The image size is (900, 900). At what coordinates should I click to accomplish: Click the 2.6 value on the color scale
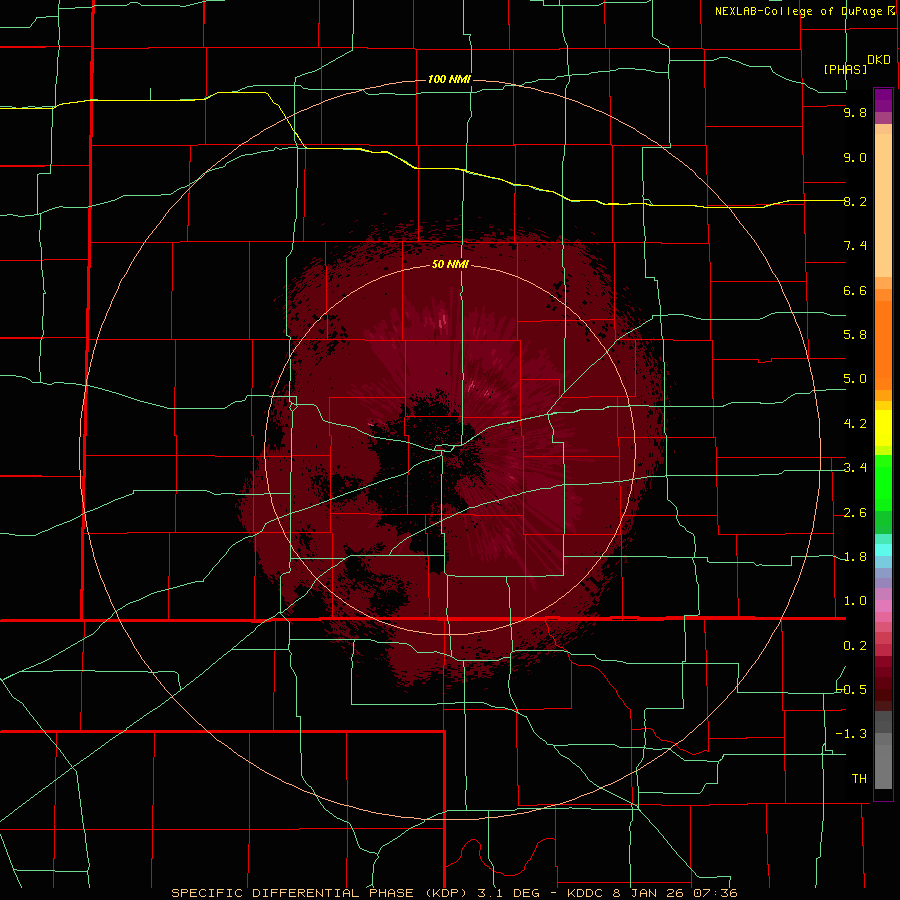(855, 513)
